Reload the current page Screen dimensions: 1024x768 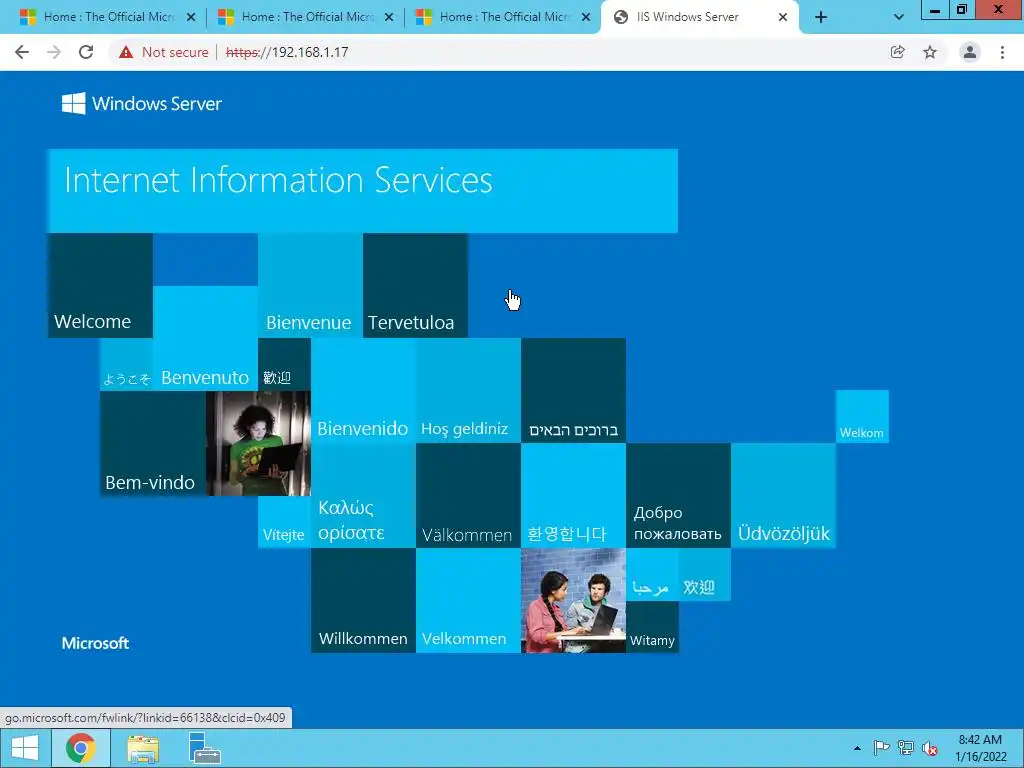point(86,52)
